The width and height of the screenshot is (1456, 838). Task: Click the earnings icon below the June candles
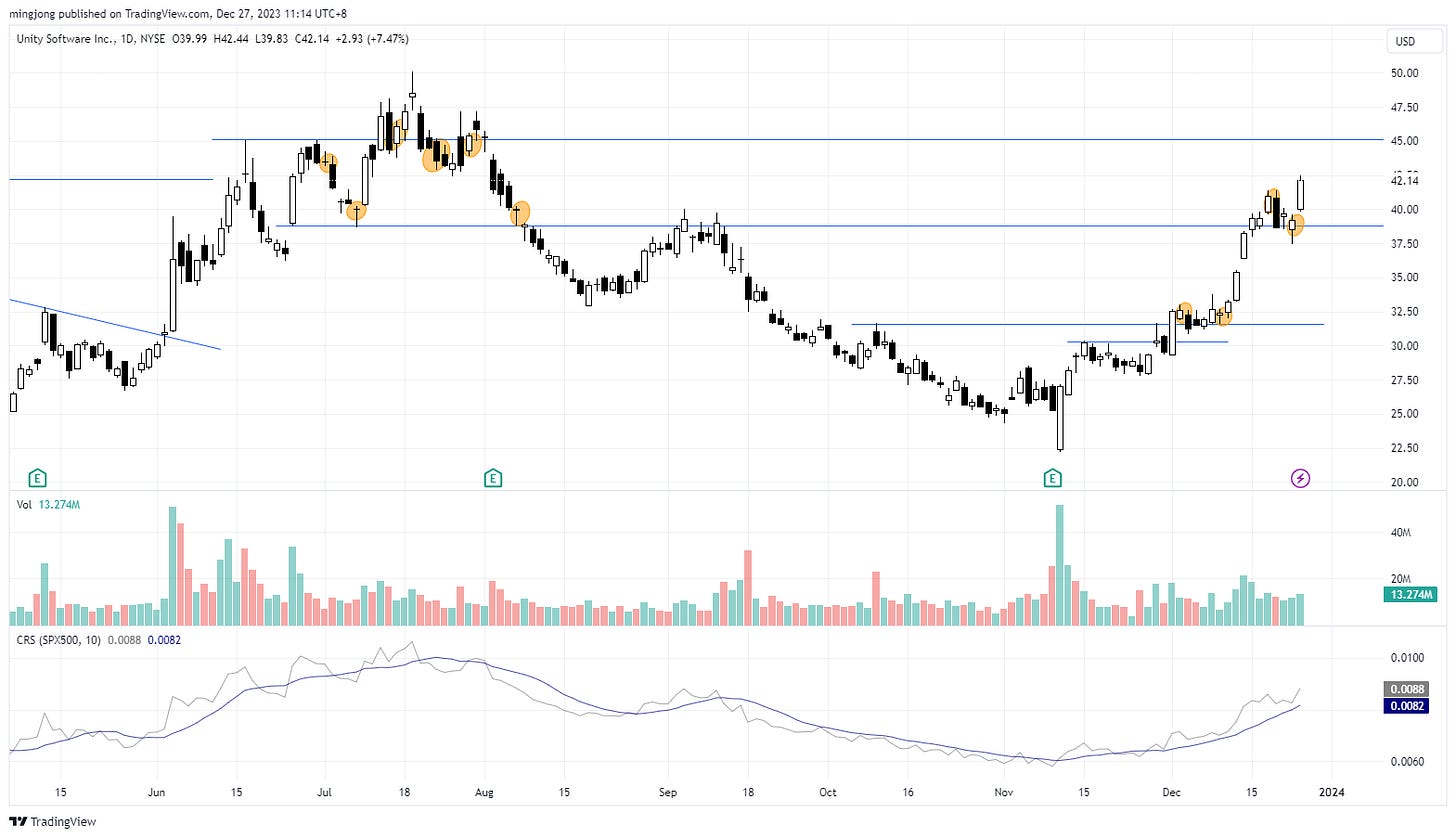pos(37,478)
